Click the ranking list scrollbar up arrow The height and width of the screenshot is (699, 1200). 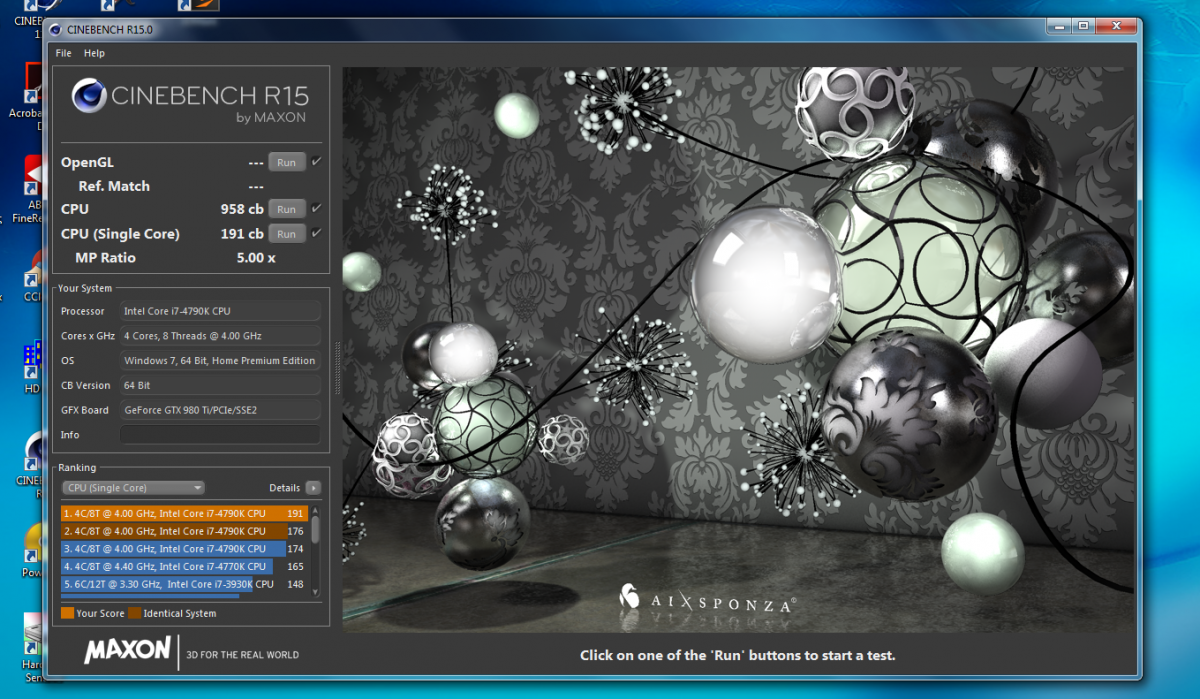point(316,510)
